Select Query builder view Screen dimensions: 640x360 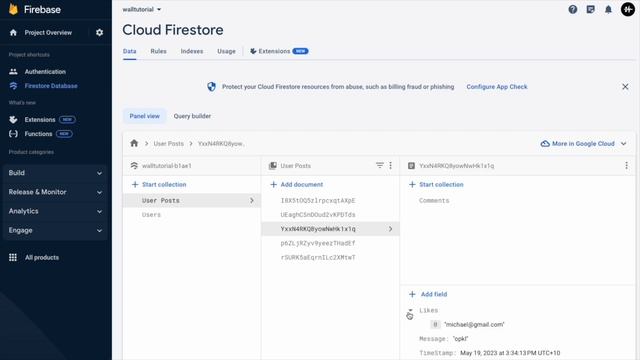coord(192,116)
